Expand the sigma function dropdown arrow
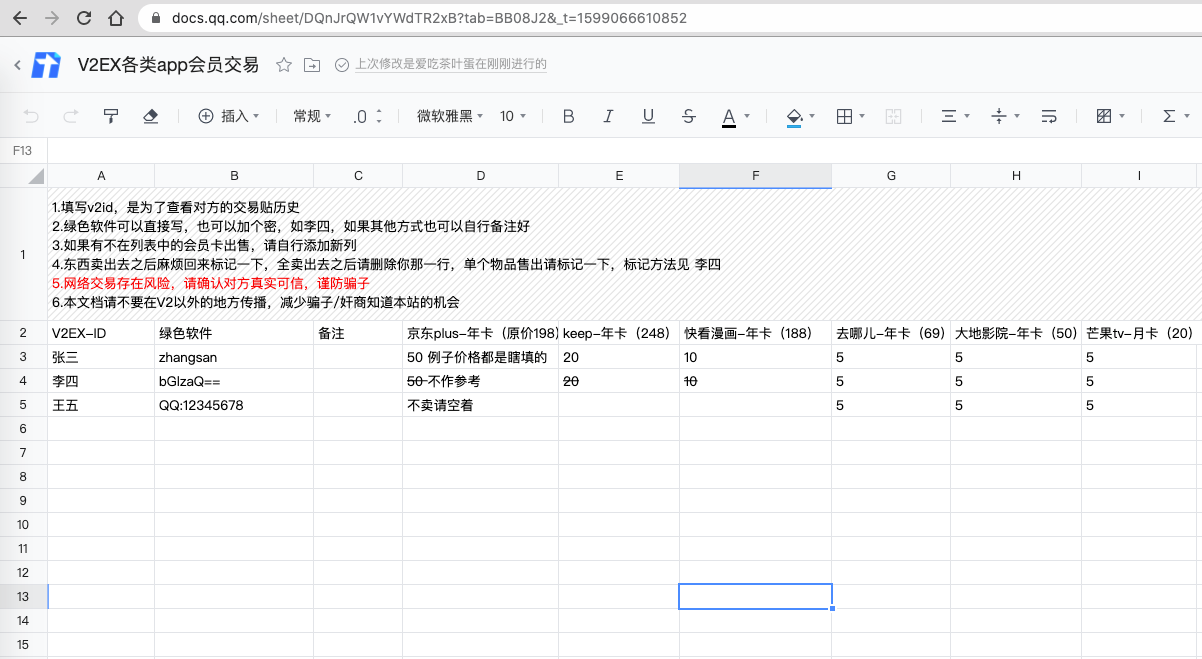The image size is (1202, 659). point(1187,116)
